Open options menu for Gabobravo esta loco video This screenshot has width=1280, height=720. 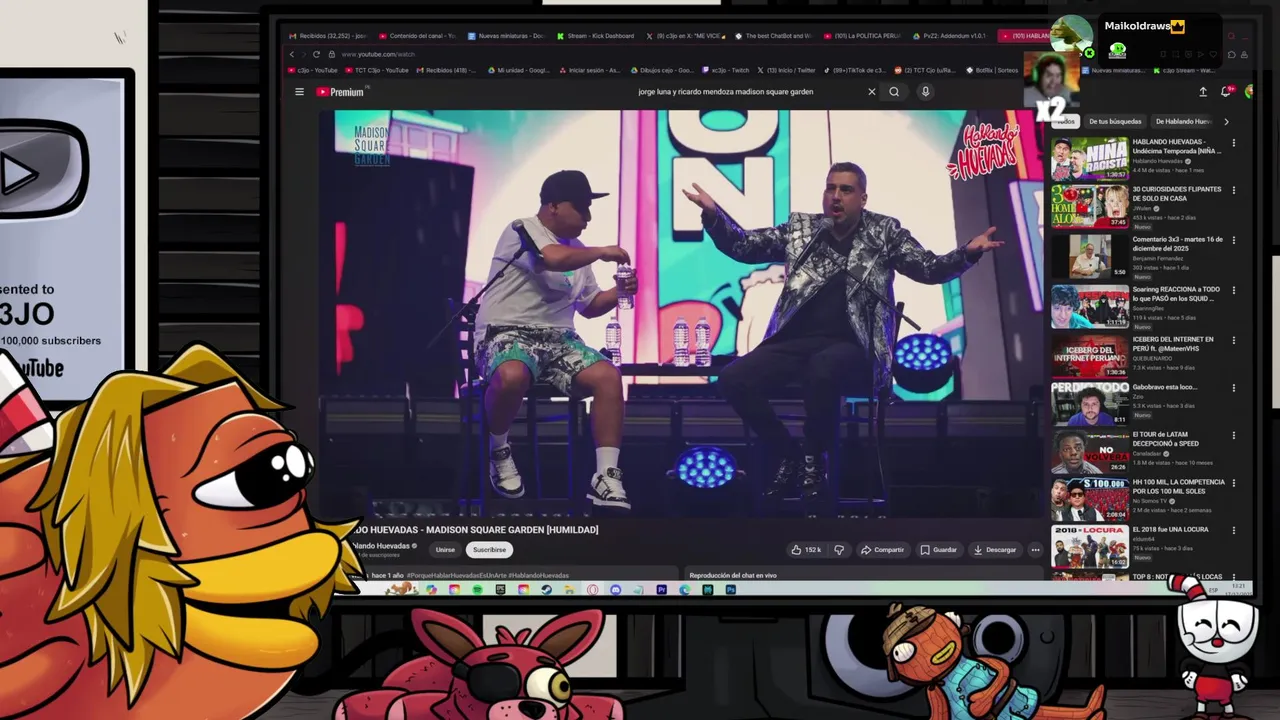point(1233,388)
